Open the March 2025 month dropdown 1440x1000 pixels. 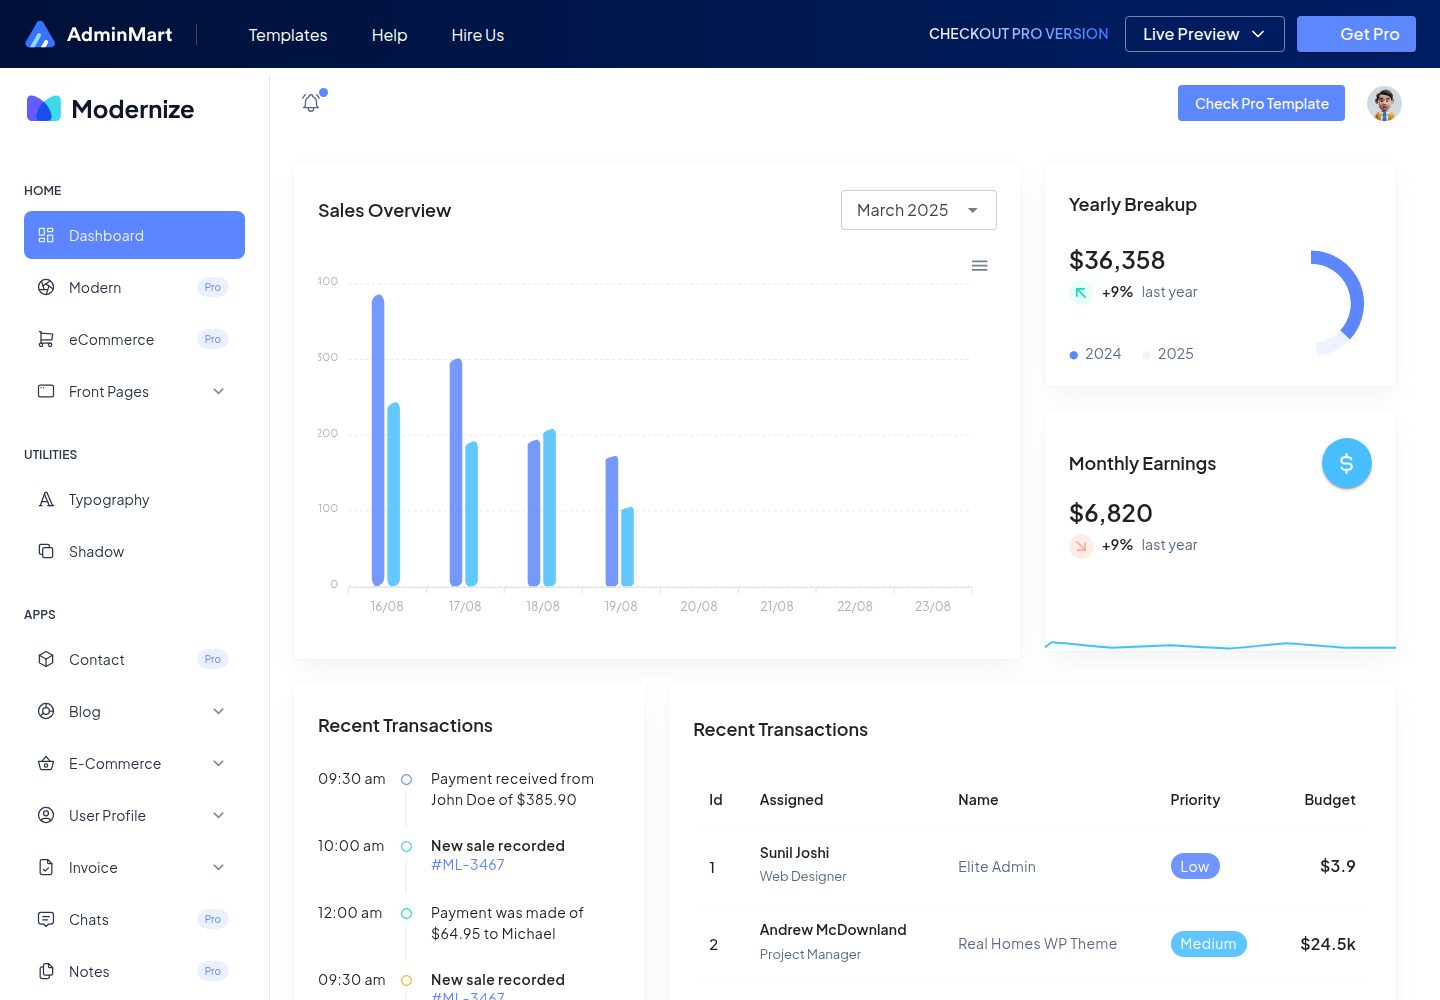tap(919, 210)
